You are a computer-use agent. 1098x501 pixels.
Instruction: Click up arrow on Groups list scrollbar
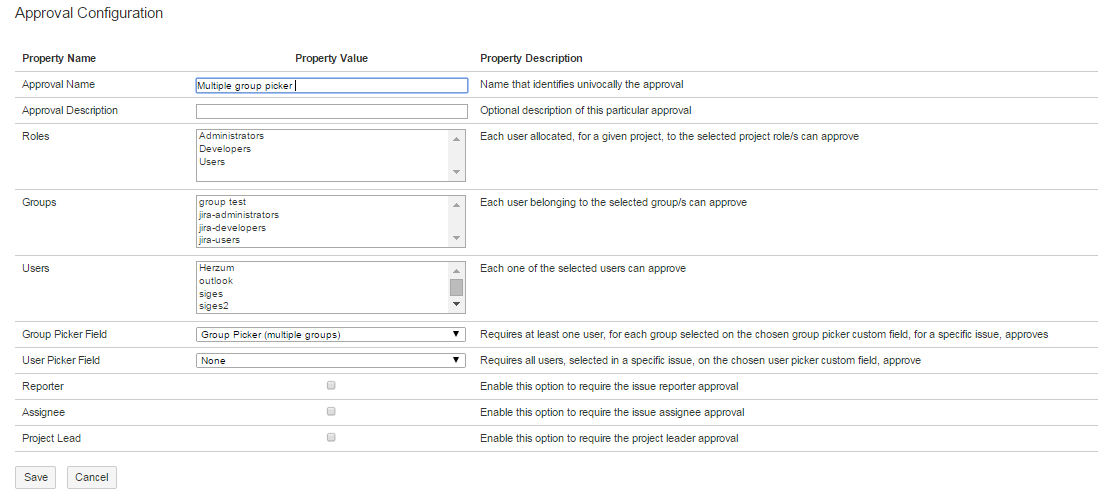(x=456, y=204)
